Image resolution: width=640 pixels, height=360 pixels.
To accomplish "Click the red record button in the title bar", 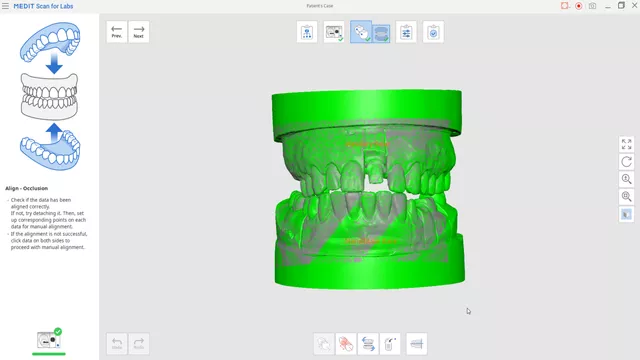I will [578, 6].
